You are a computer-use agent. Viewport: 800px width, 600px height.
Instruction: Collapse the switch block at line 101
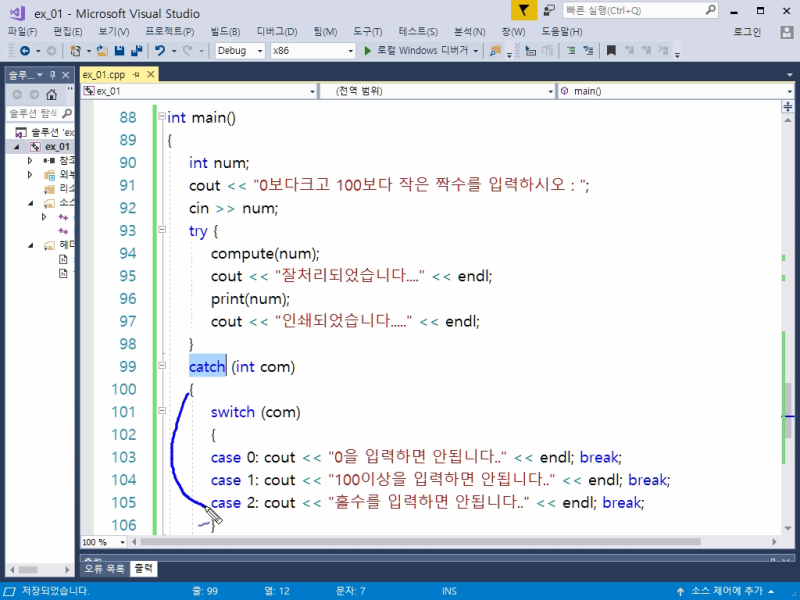(162, 410)
